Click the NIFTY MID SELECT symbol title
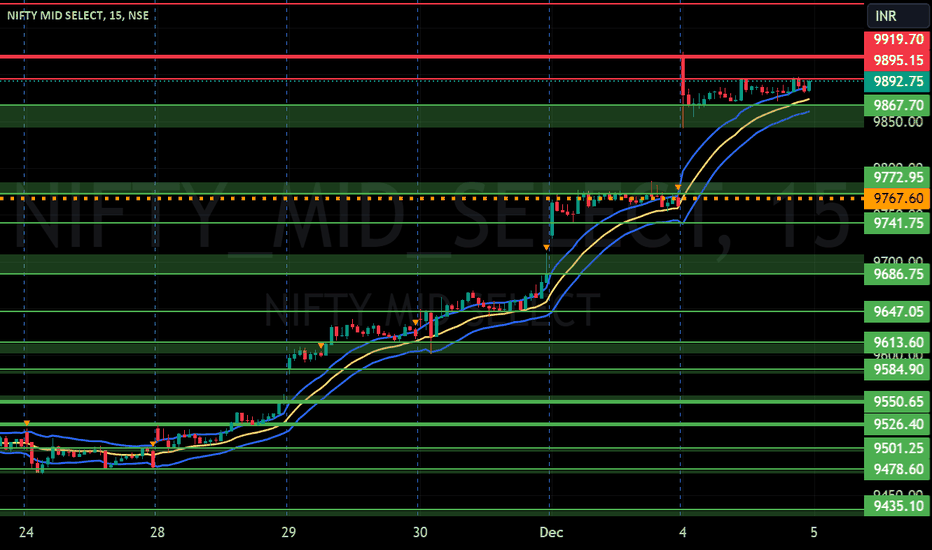 [78, 15]
